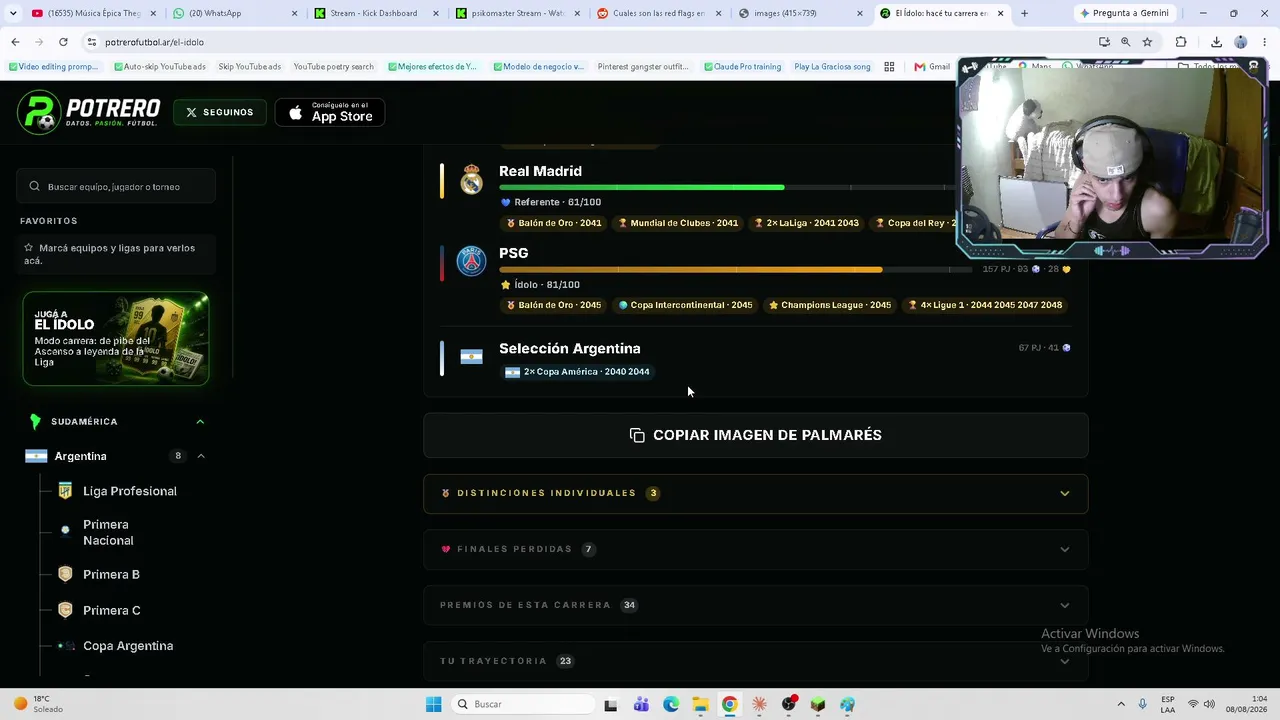The width and height of the screenshot is (1280, 720).
Task: Open Microsoft Teams from the taskbar
Action: click(641, 704)
